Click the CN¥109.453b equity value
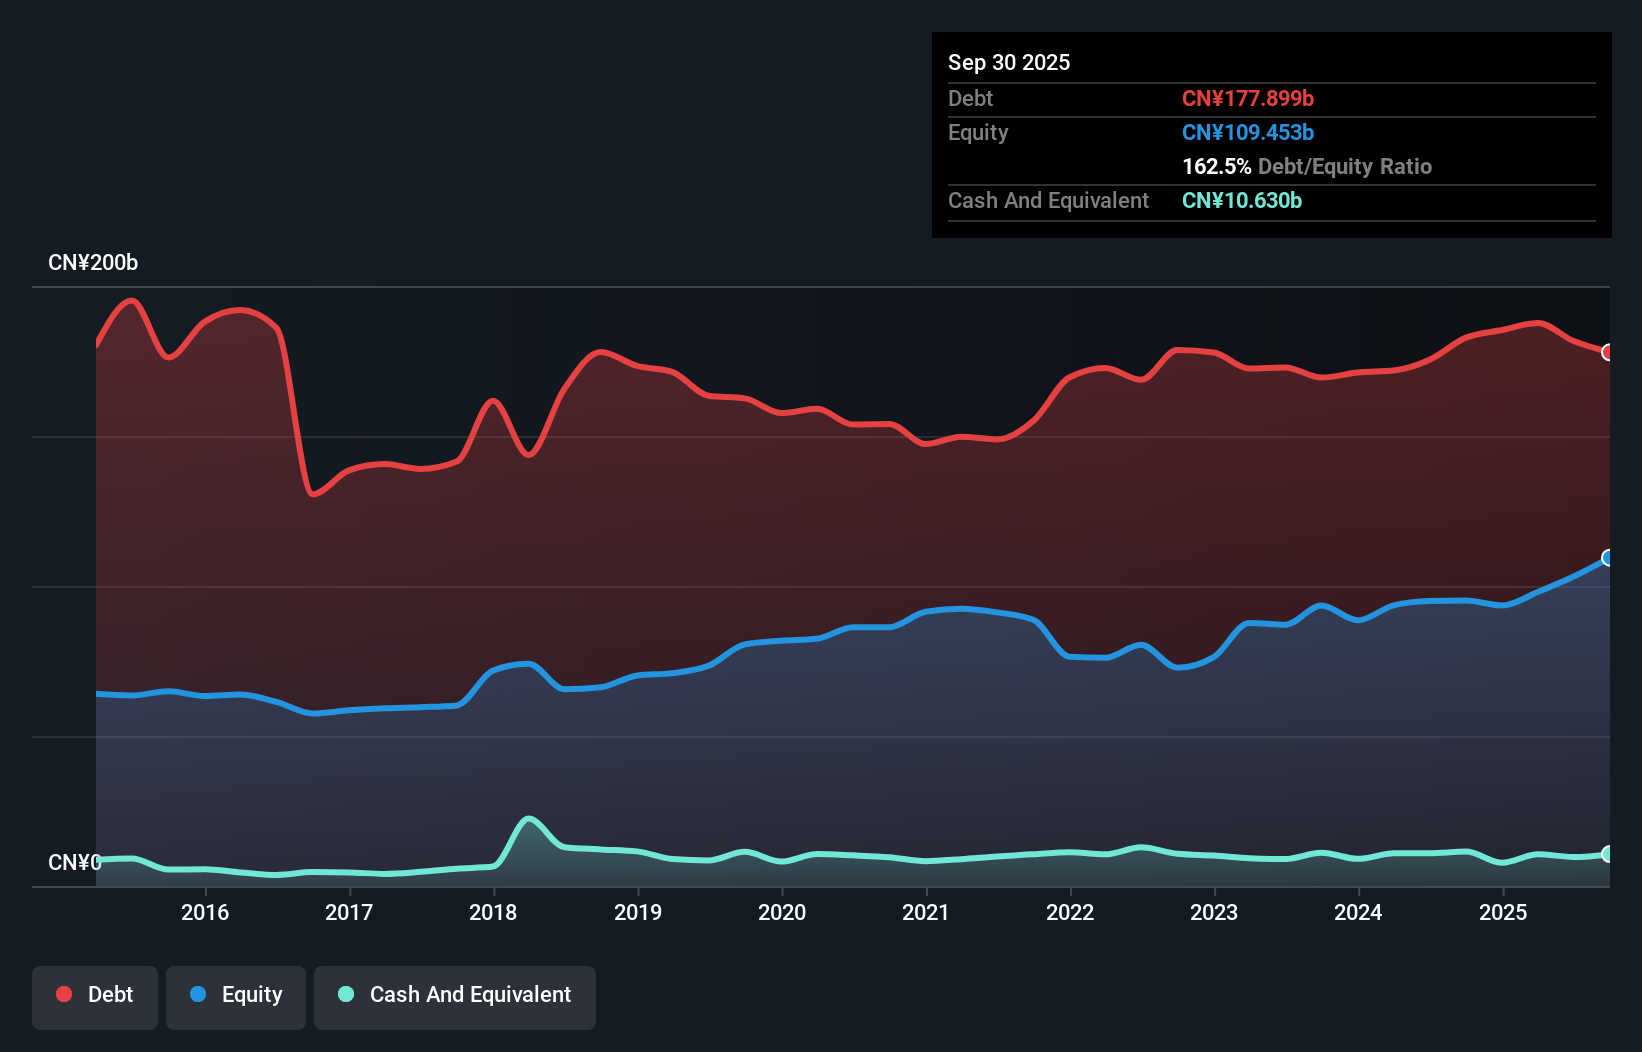1642x1052 pixels. click(1248, 132)
